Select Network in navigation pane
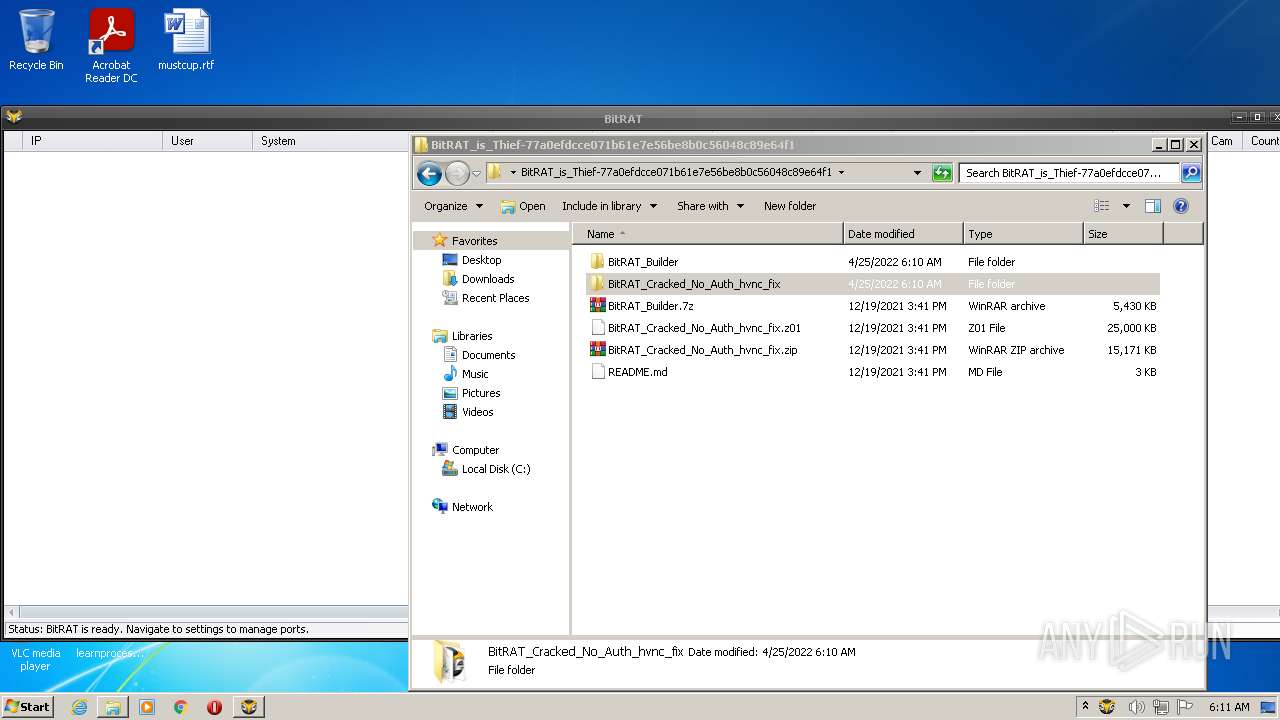The image size is (1280, 720). [x=472, y=507]
